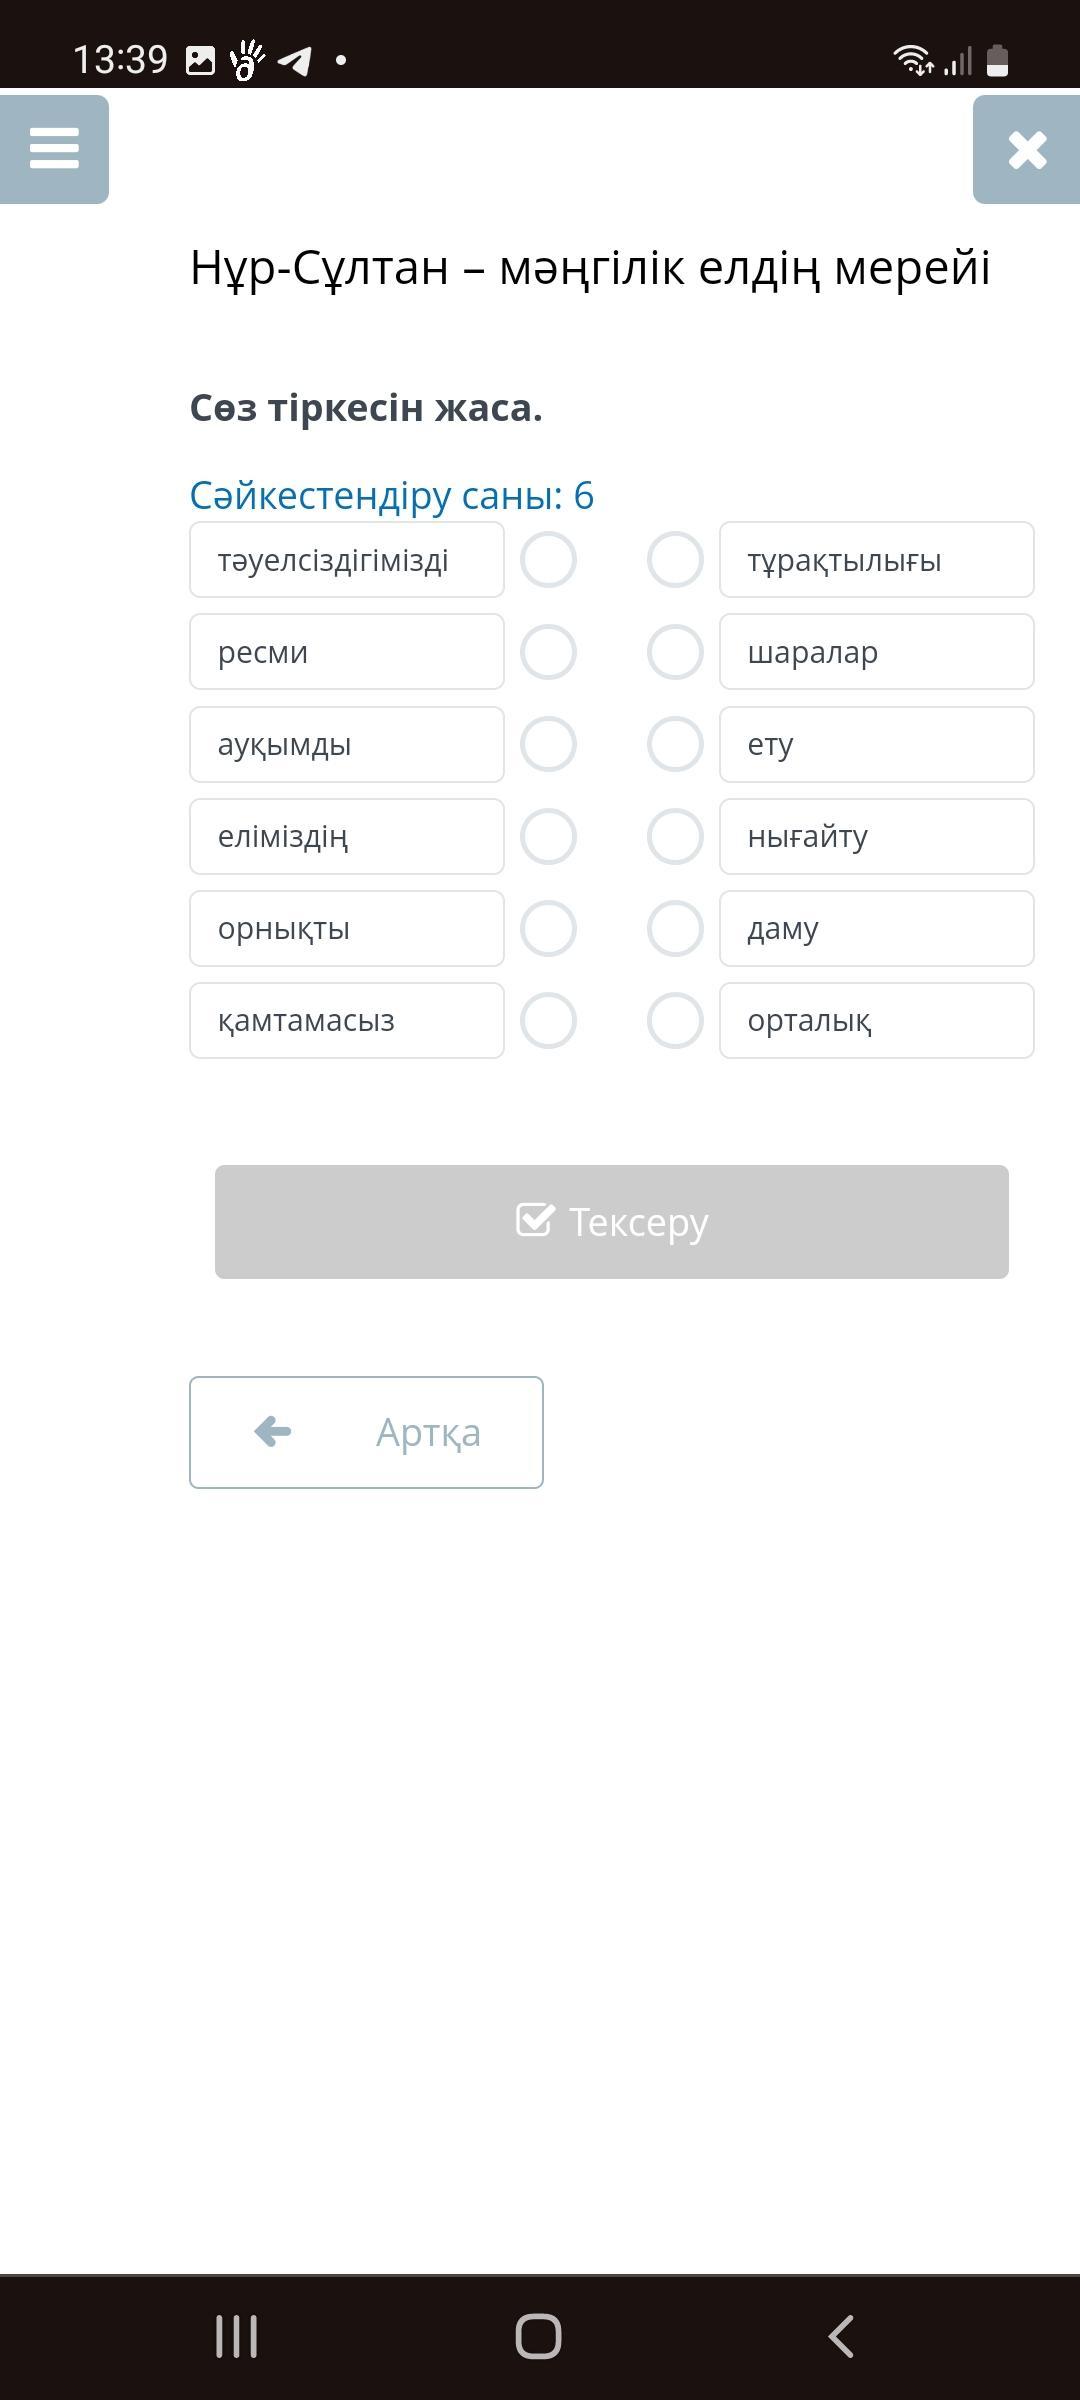Open the hamburger menu
The width and height of the screenshot is (1080, 2400).
pos(54,149)
